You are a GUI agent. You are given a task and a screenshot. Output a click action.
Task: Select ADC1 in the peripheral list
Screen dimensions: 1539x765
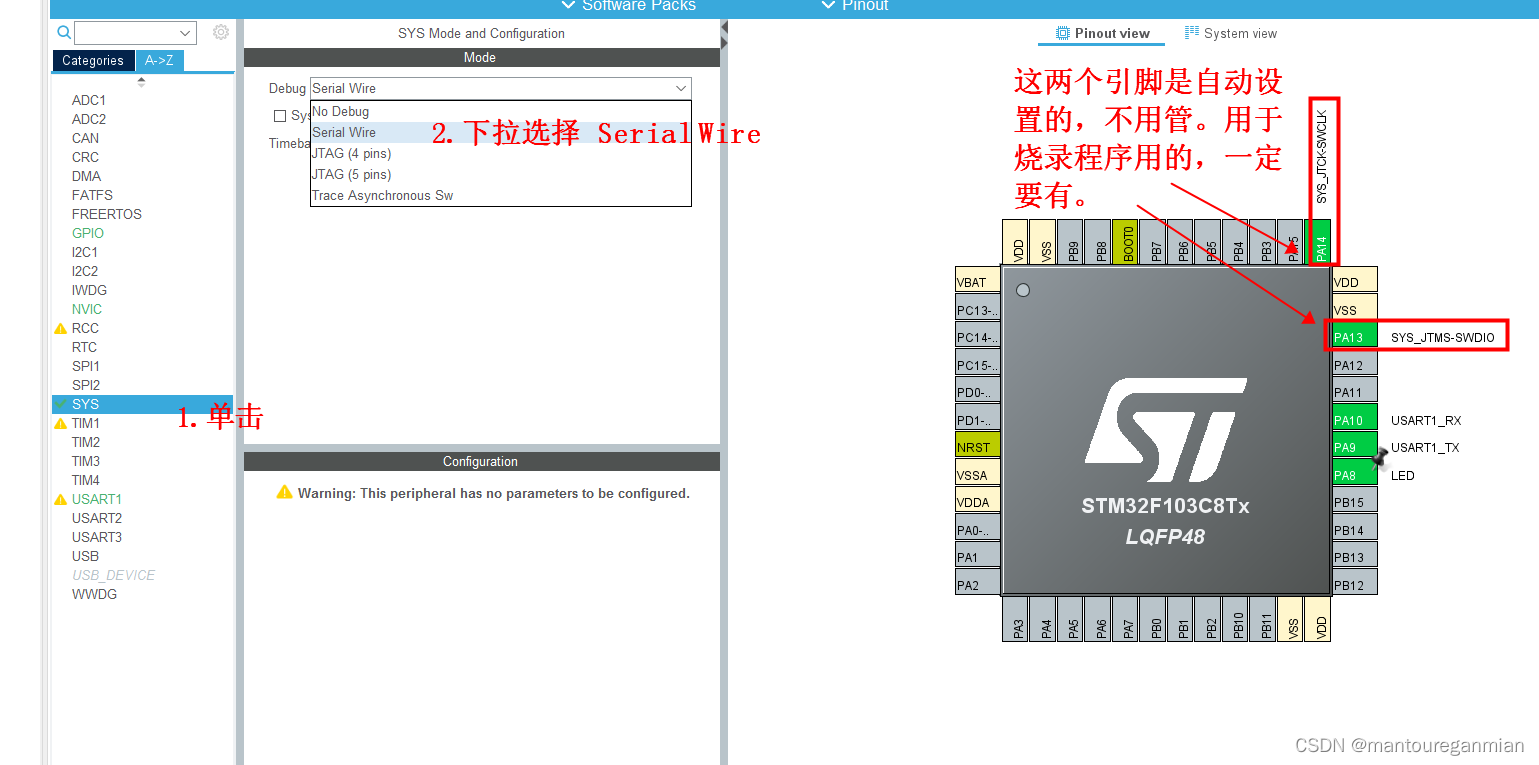click(89, 100)
